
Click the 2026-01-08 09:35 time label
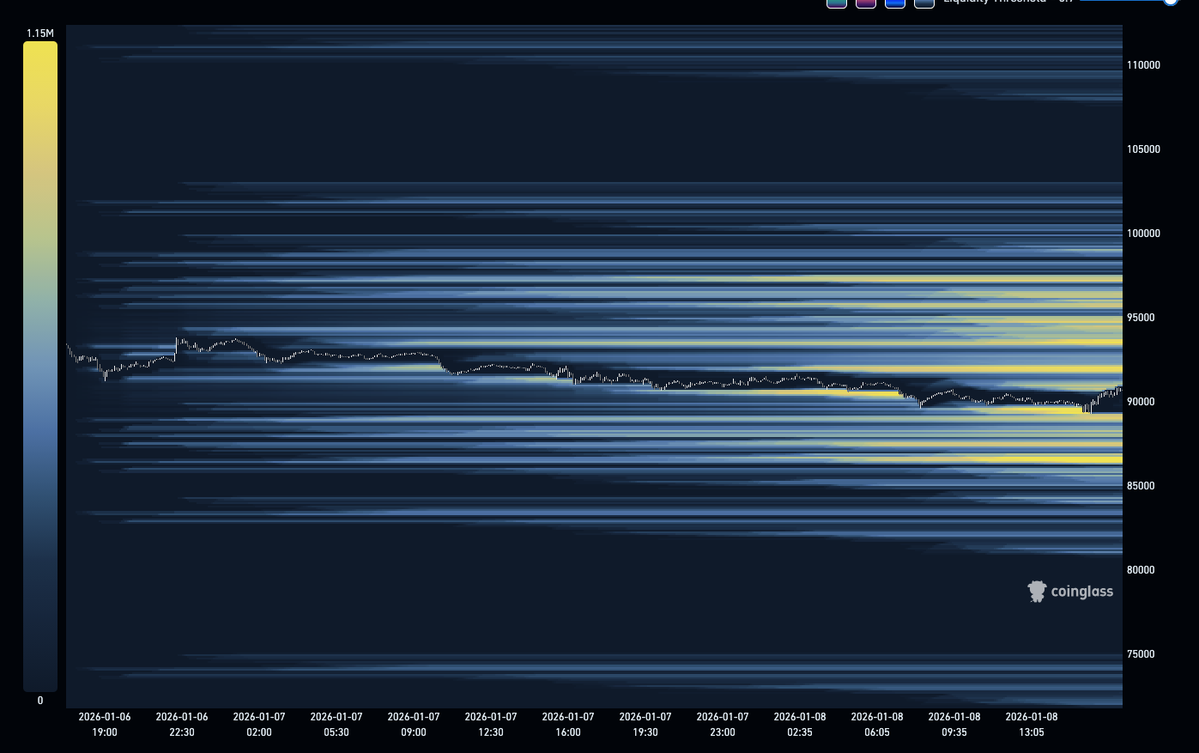coord(954,724)
